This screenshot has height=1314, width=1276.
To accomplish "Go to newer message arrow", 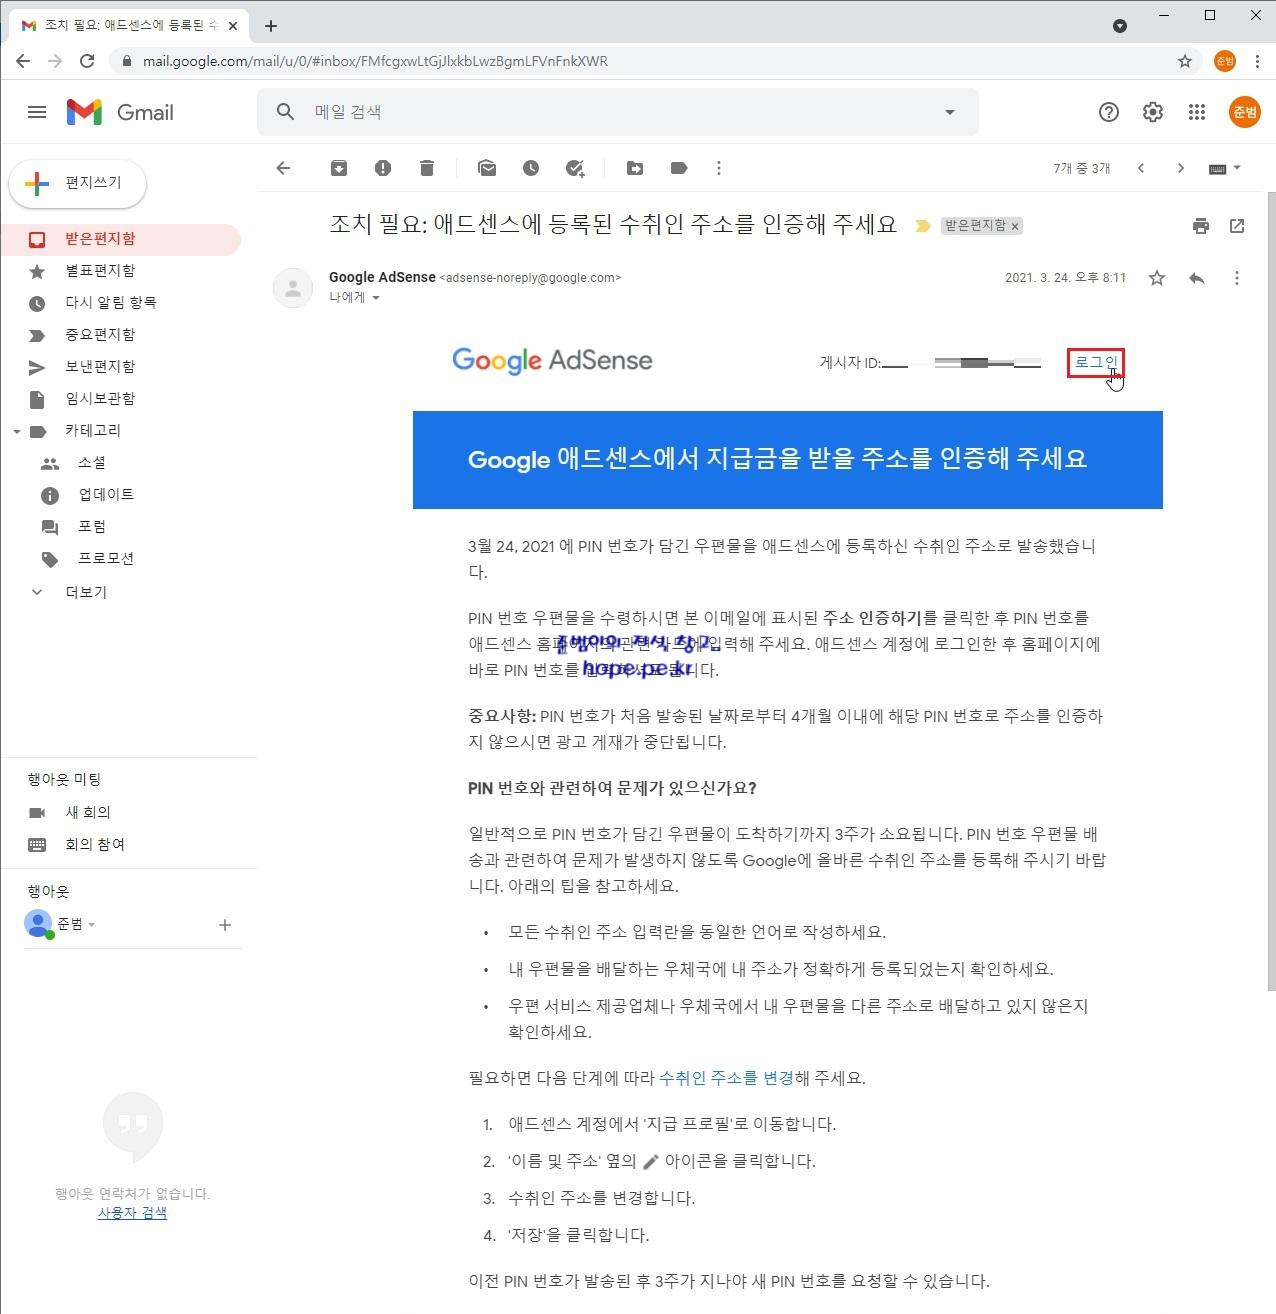I will click(x=1141, y=168).
